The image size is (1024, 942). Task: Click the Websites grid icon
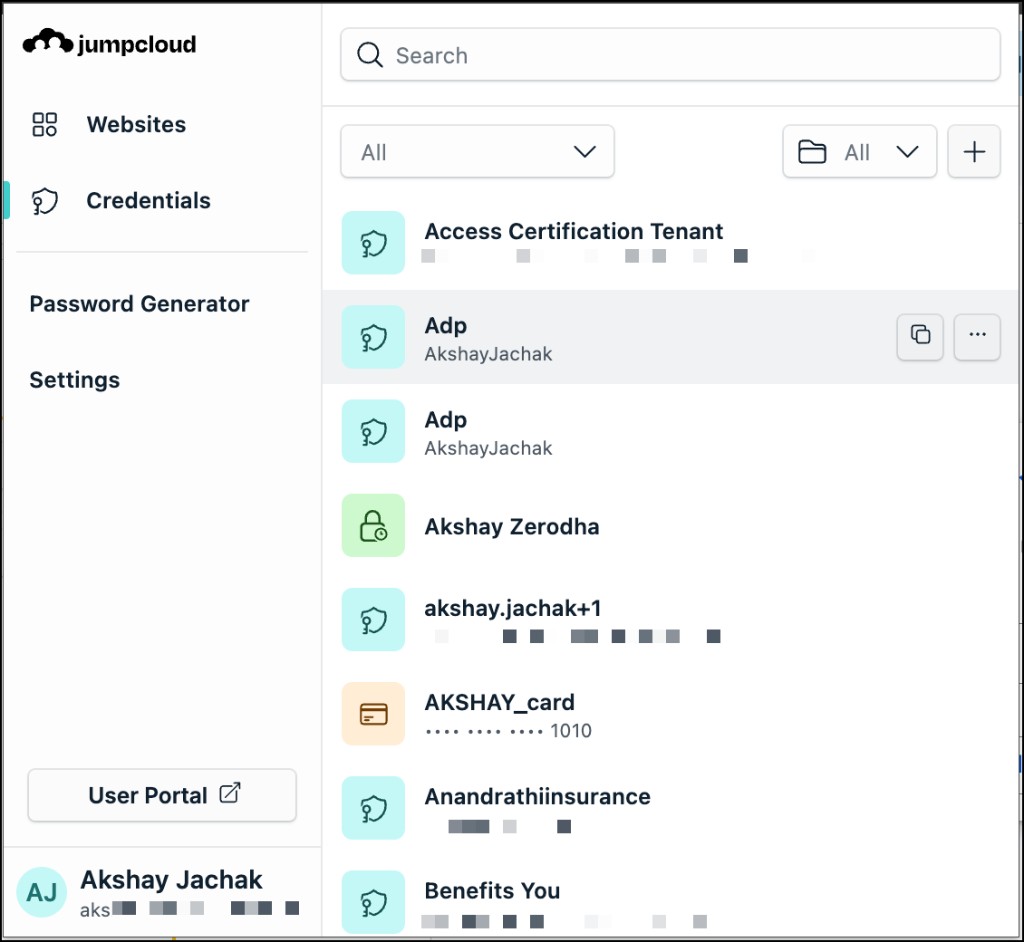coord(44,124)
